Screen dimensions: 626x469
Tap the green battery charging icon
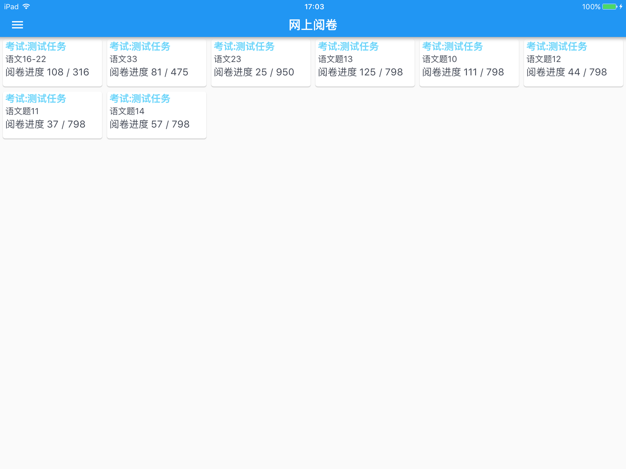(x=610, y=7)
